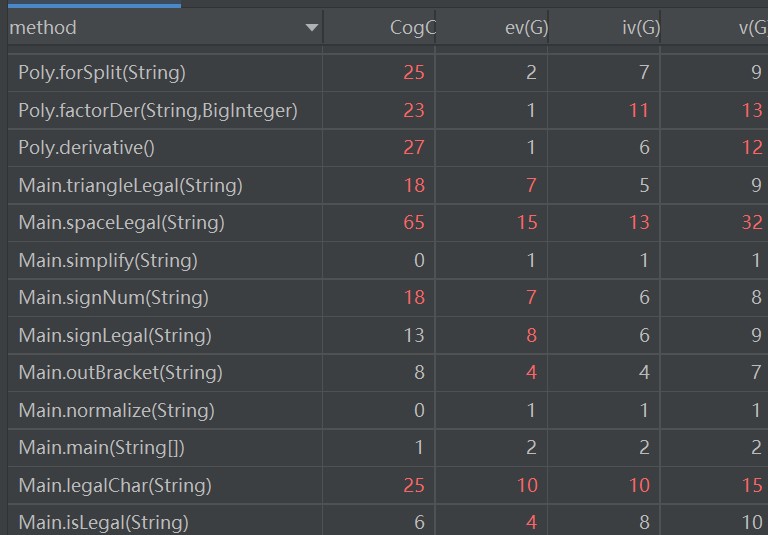768x535 pixels.
Task: Select Main.isLegal(String) row
Action: click(103, 522)
